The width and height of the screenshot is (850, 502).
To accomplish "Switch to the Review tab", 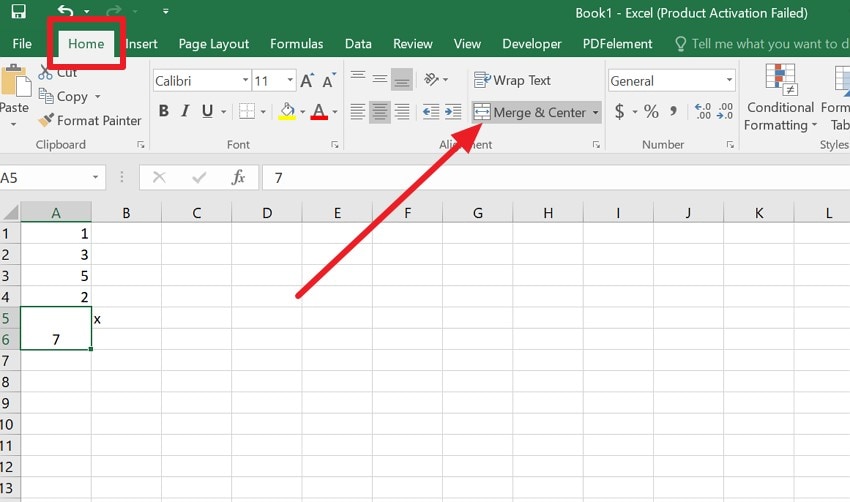I will [x=413, y=44].
